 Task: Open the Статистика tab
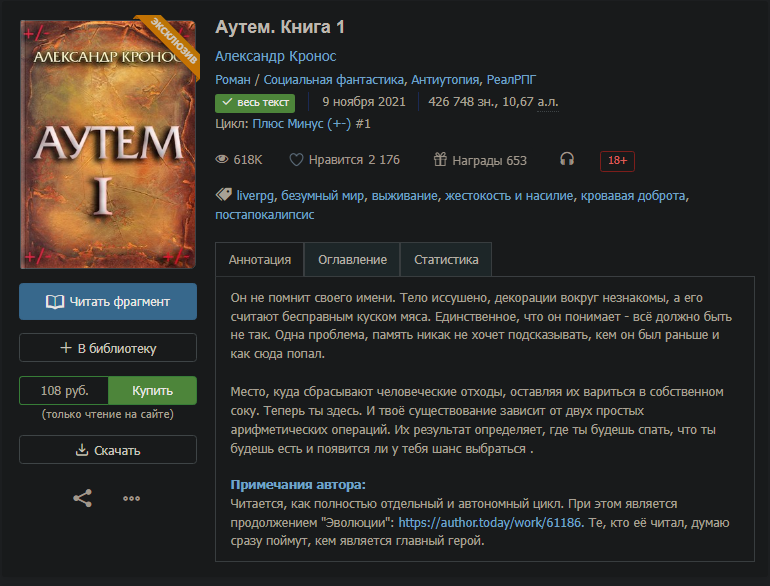(x=446, y=260)
